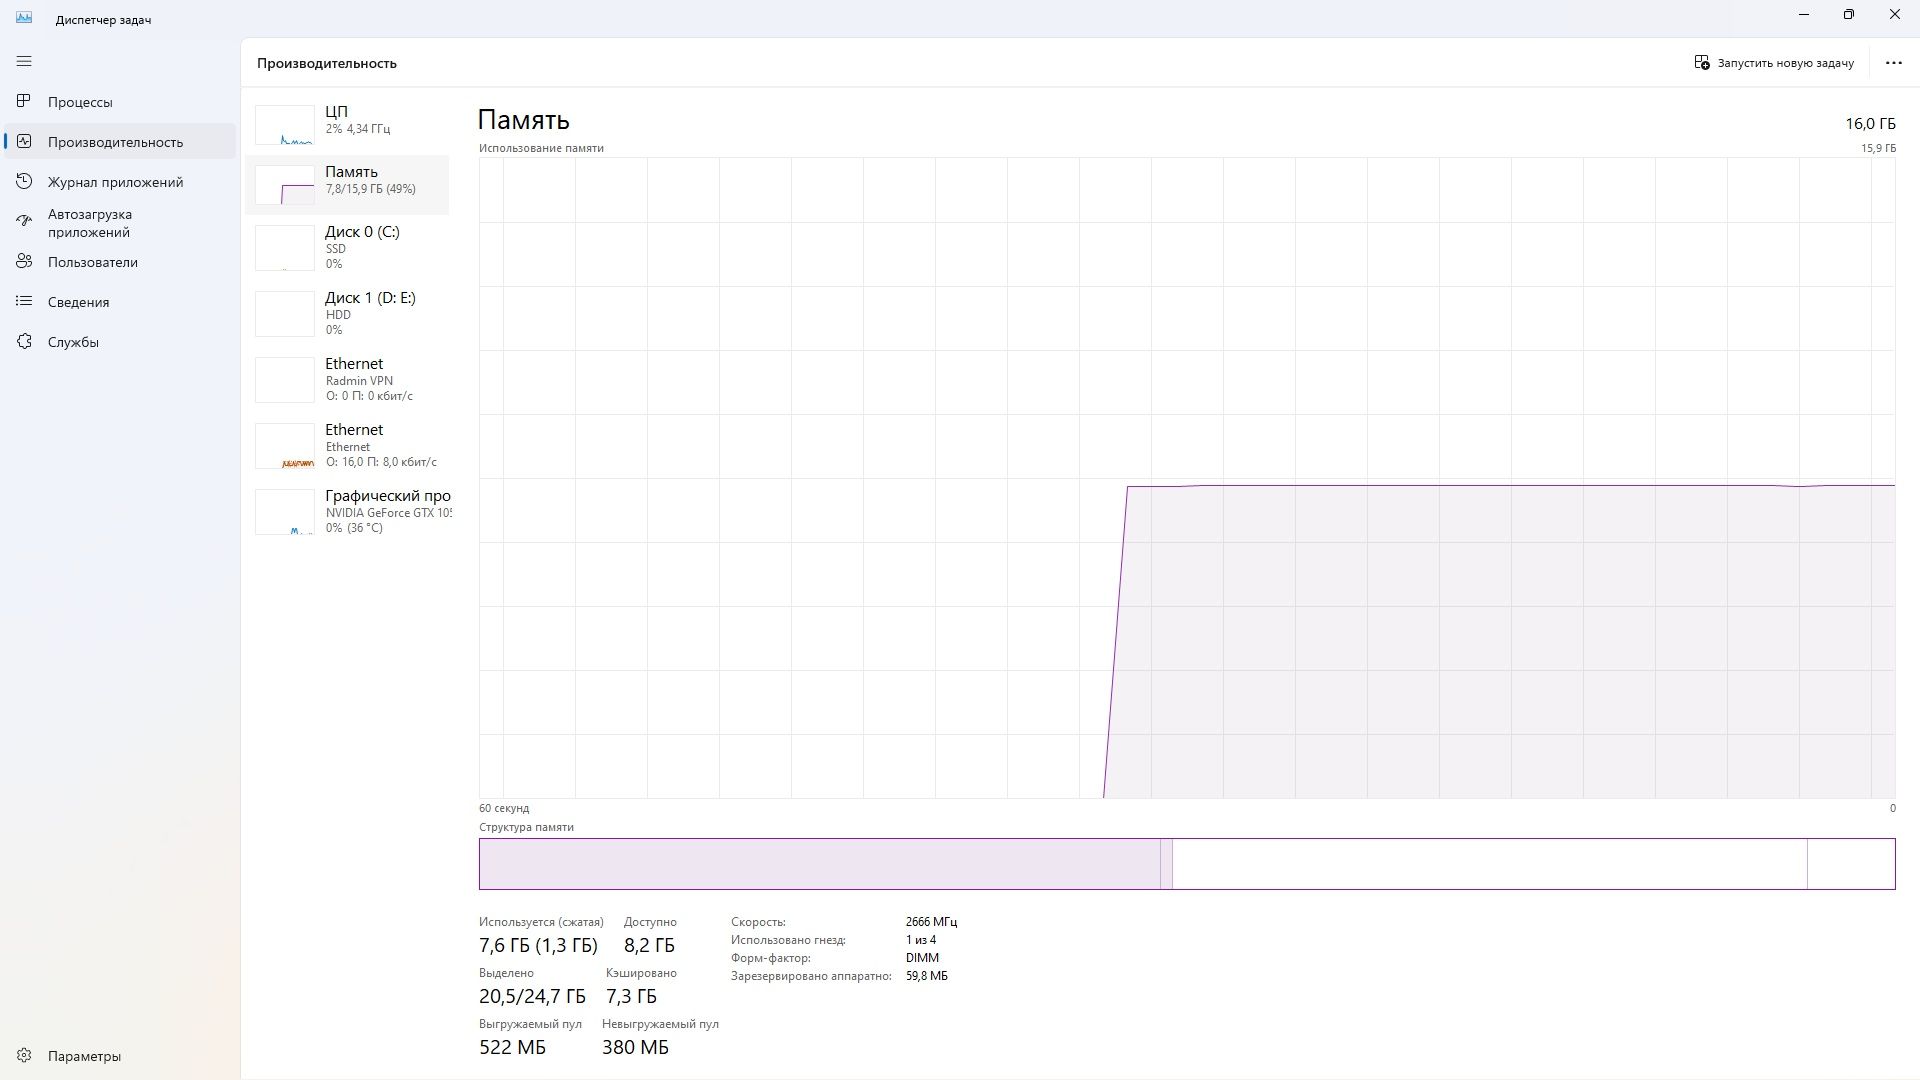Click the Память heading text
This screenshot has width=1920, height=1080.
tap(524, 120)
